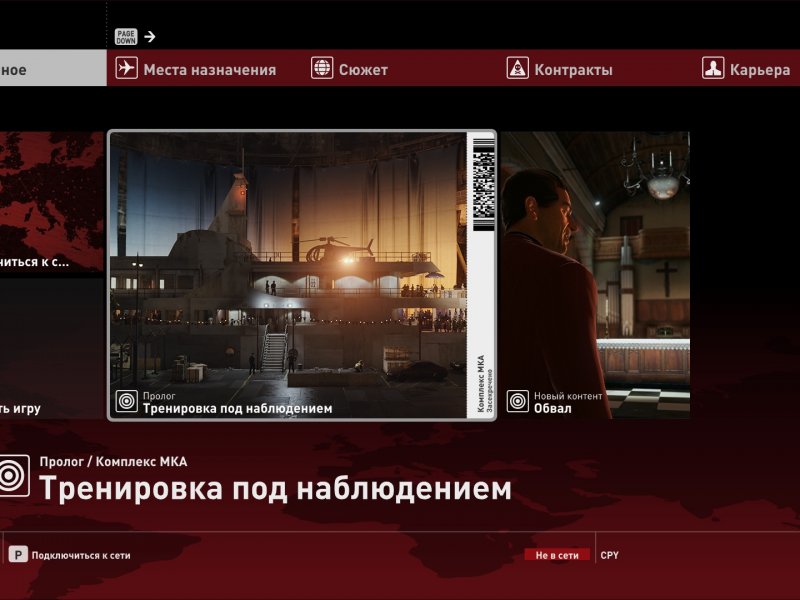Click the barcode strip on the ticket
The height and width of the screenshot is (600, 800).
[x=483, y=185]
